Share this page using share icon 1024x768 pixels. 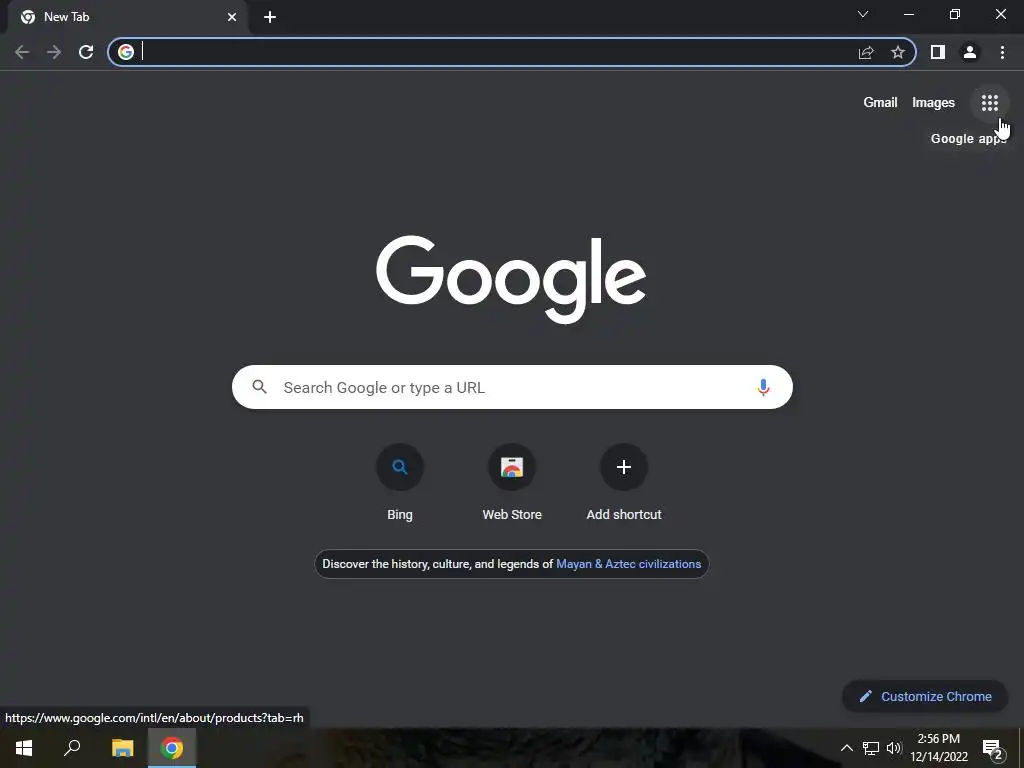(866, 52)
